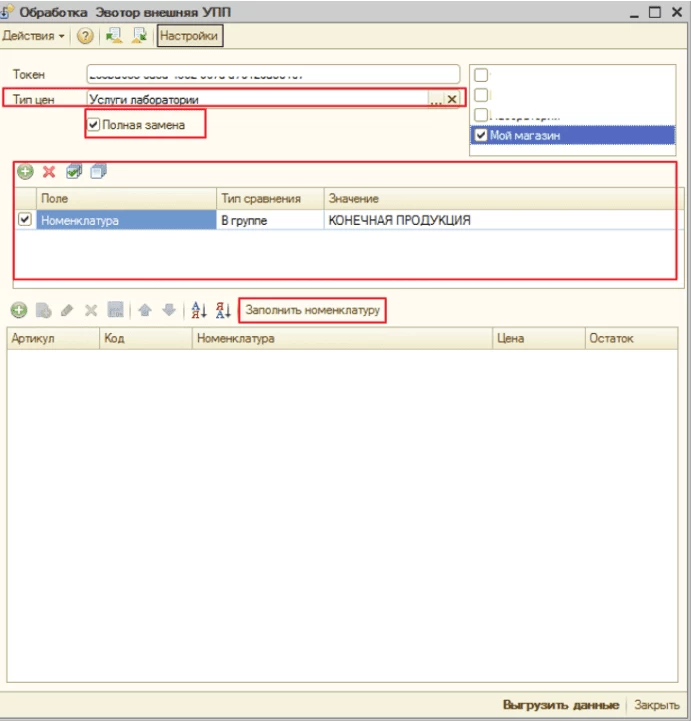
Task: Click the Заполнить номенклатуру button
Action: click(312, 311)
